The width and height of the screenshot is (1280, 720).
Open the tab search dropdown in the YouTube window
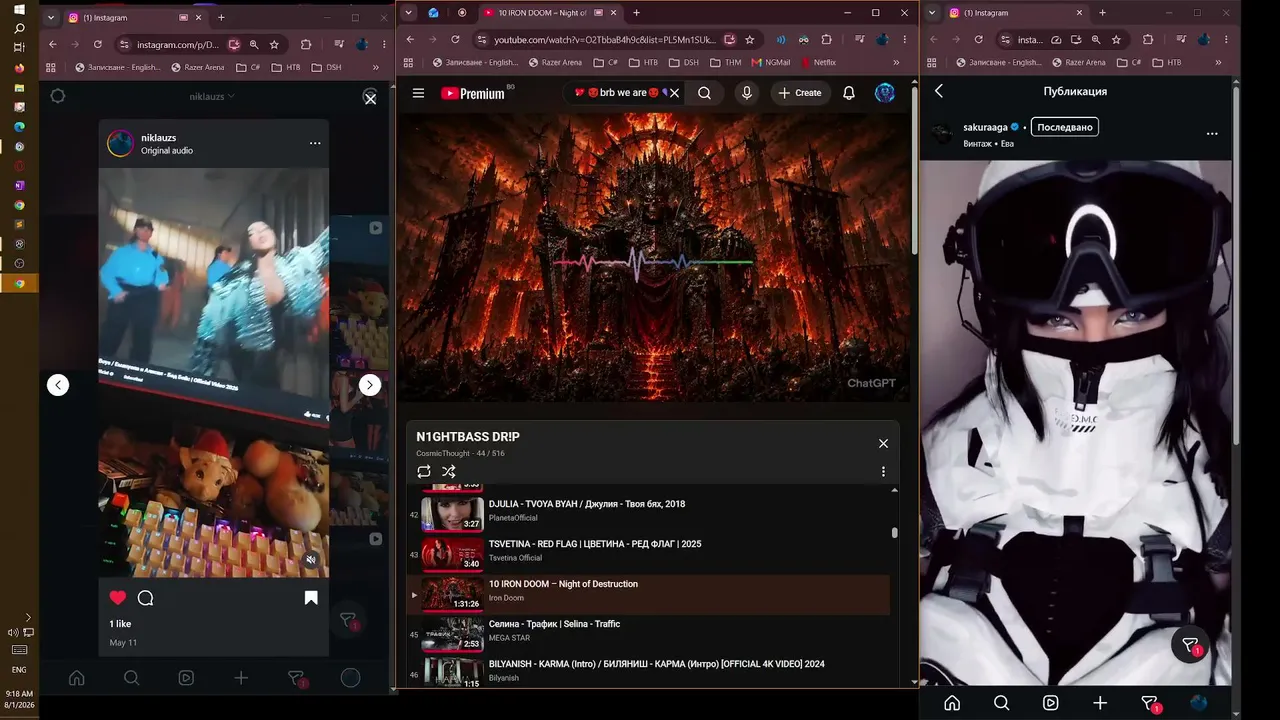click(x=408, y=13)
